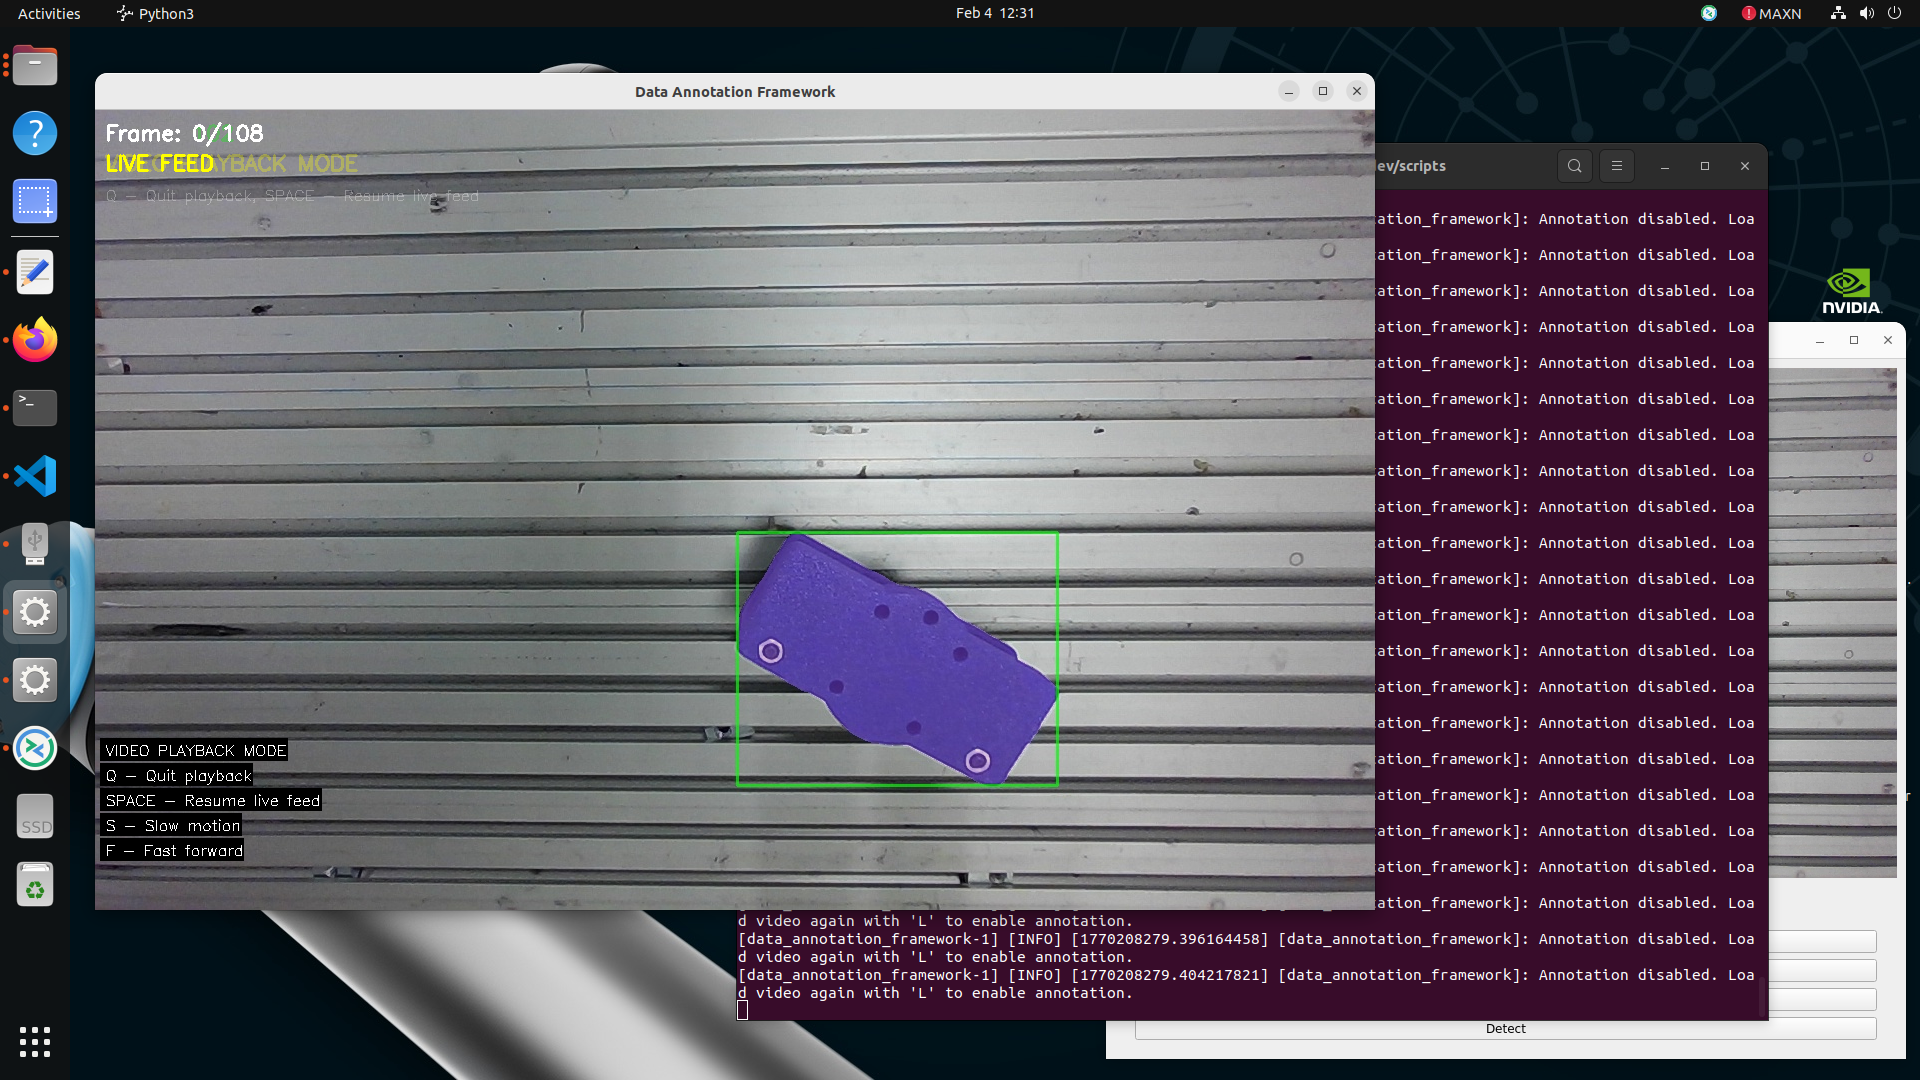Click the 'Q – Quit playback' overlay text
Viewport: 1920px width, 1080px height.
point(178,776)
